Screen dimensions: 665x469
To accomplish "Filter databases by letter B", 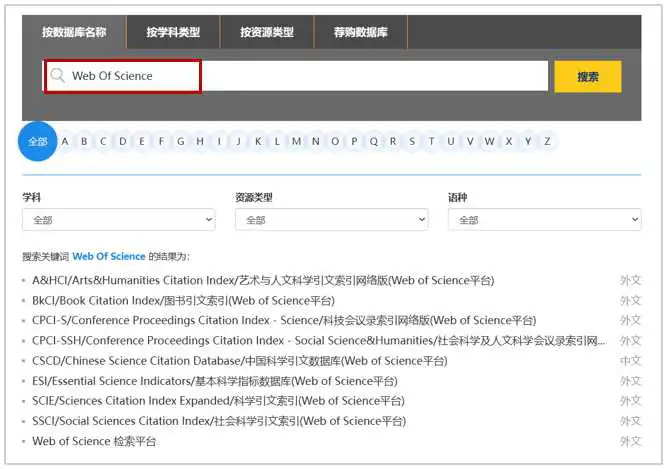I will (84, 142).
